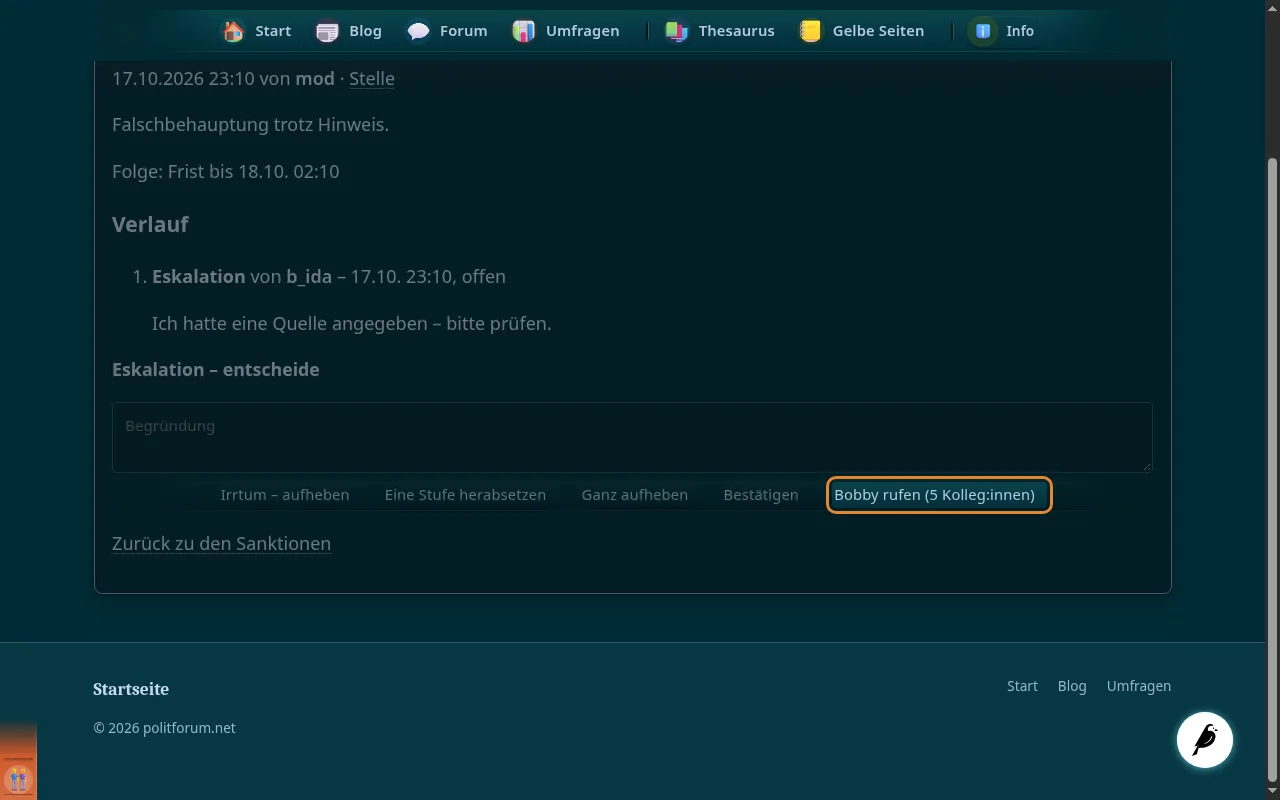Image resolution: width=1280 pixels, height=800 pixels.
Task: Click the Forum speech bubble icon
Action: click(x=419, y=31)
